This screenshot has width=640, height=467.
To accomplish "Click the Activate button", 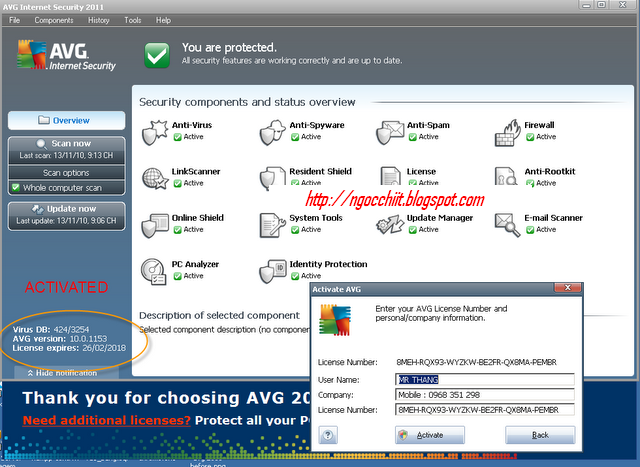I will pos(429,435).
